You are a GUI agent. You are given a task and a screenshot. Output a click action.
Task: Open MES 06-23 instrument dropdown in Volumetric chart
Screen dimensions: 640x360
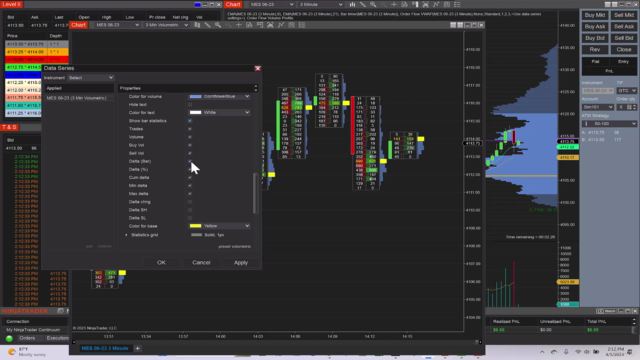pos(117,25)
